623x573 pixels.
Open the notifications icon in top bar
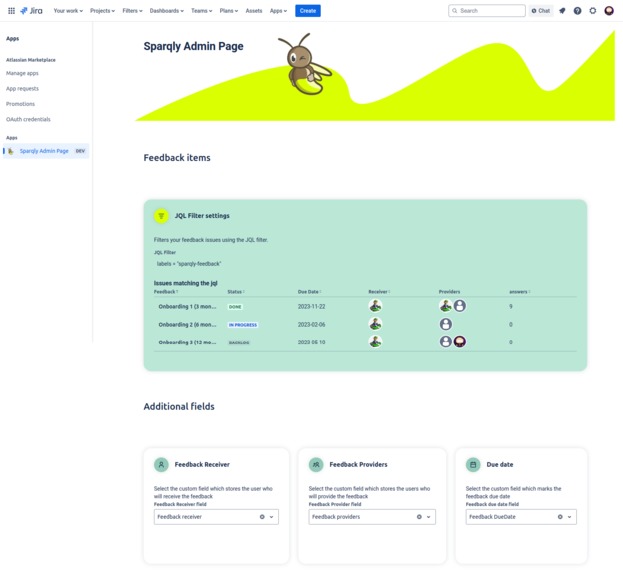(562, 11)
